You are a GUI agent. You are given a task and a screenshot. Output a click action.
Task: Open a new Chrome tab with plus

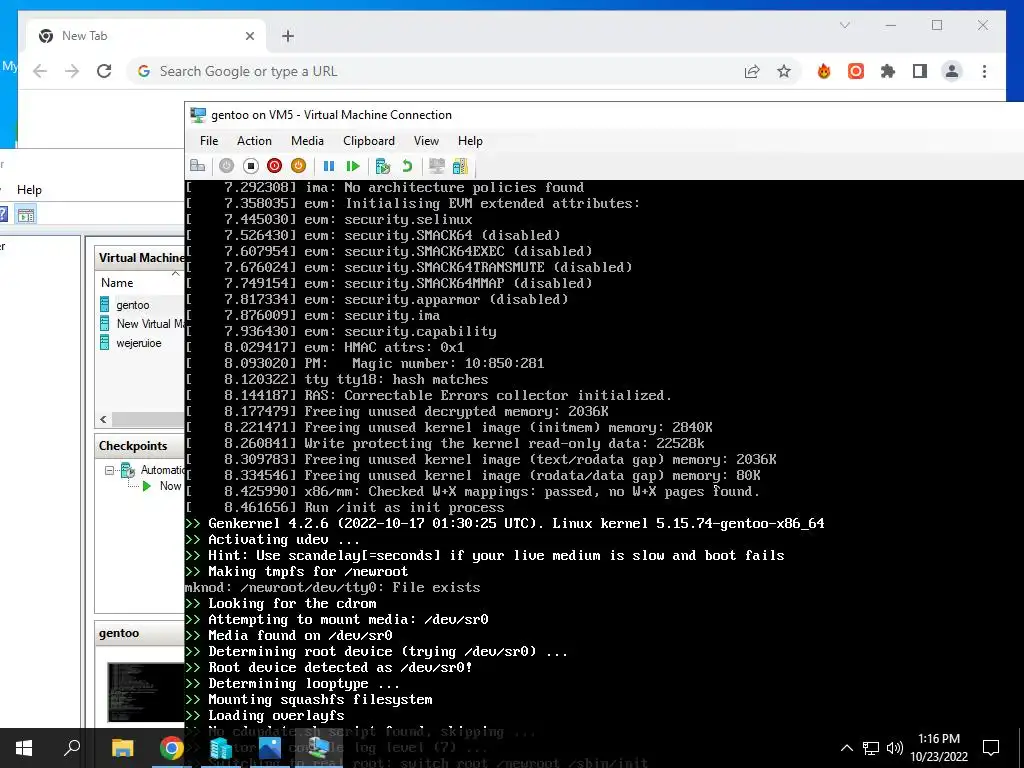[x=288, y=36]
